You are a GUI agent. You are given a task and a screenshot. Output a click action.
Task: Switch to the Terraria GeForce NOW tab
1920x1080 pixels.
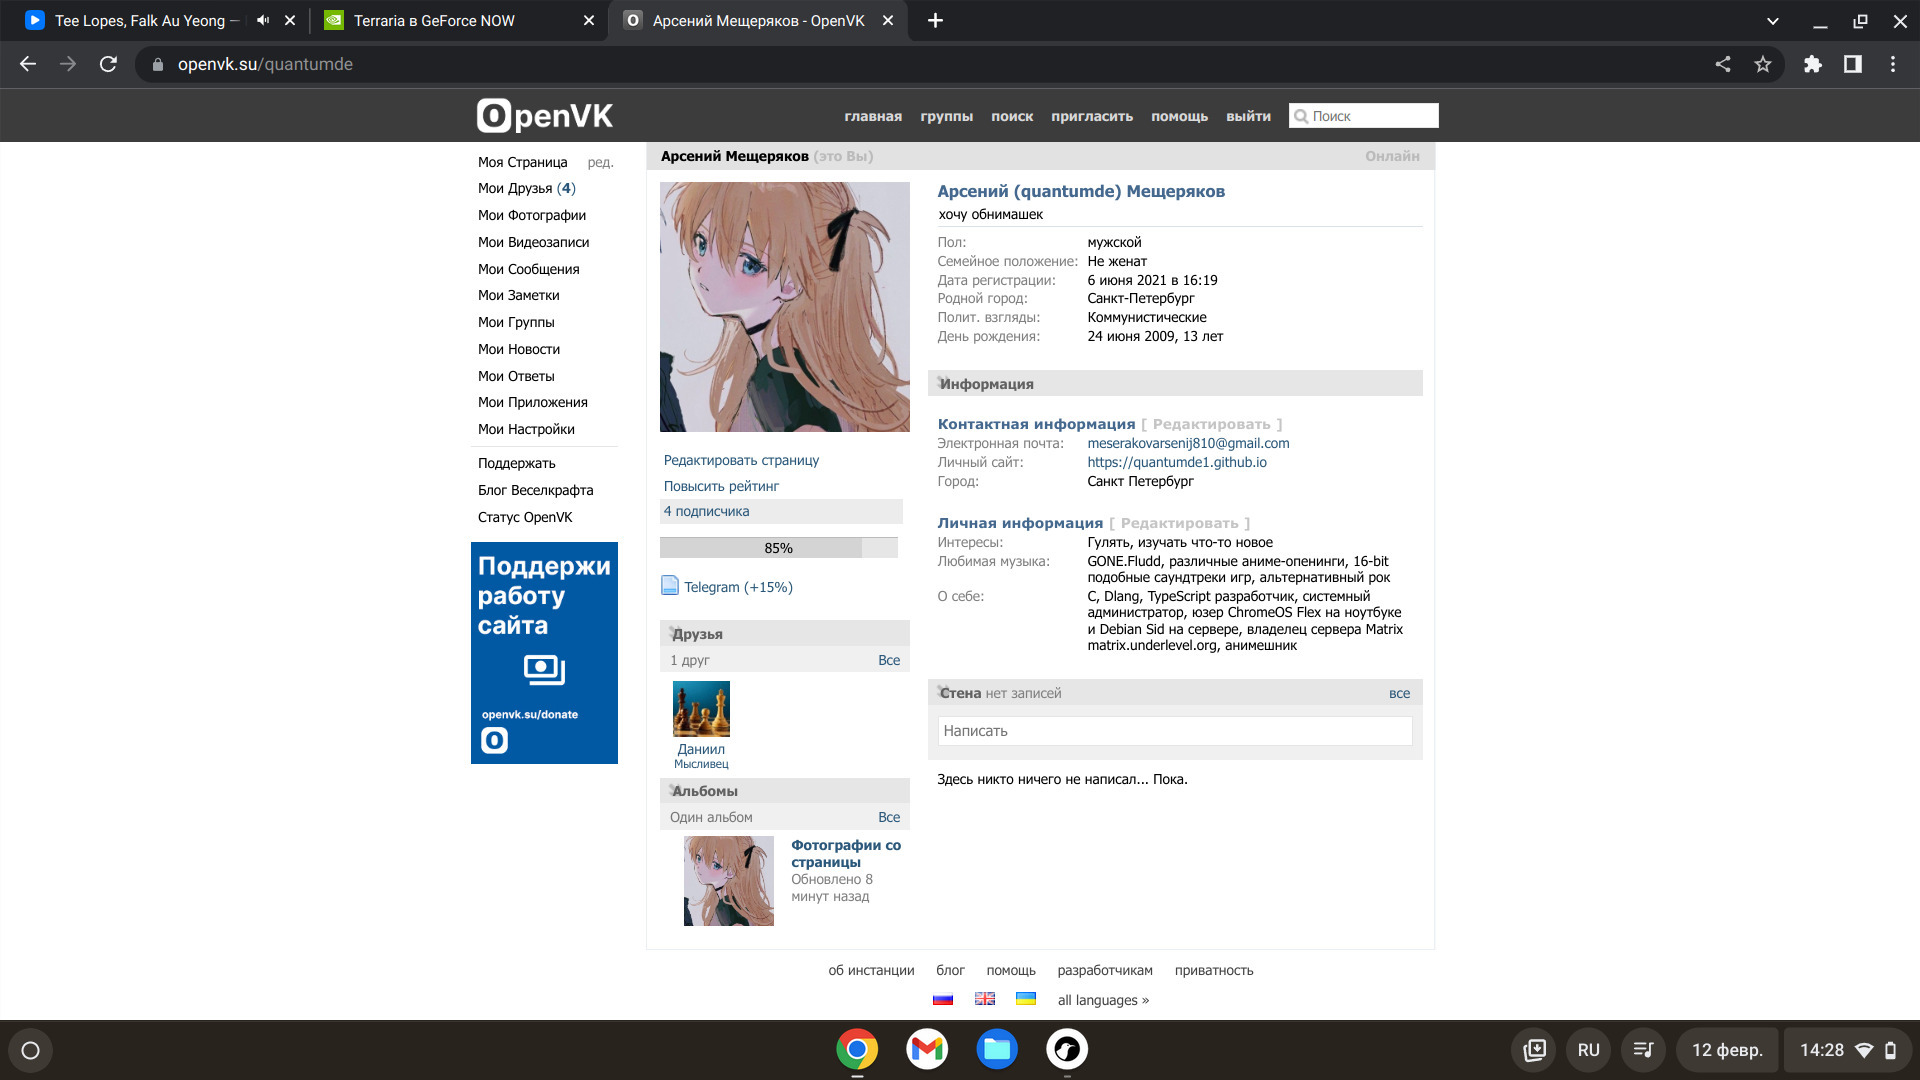pyautogui.click(x=434, y=20)
